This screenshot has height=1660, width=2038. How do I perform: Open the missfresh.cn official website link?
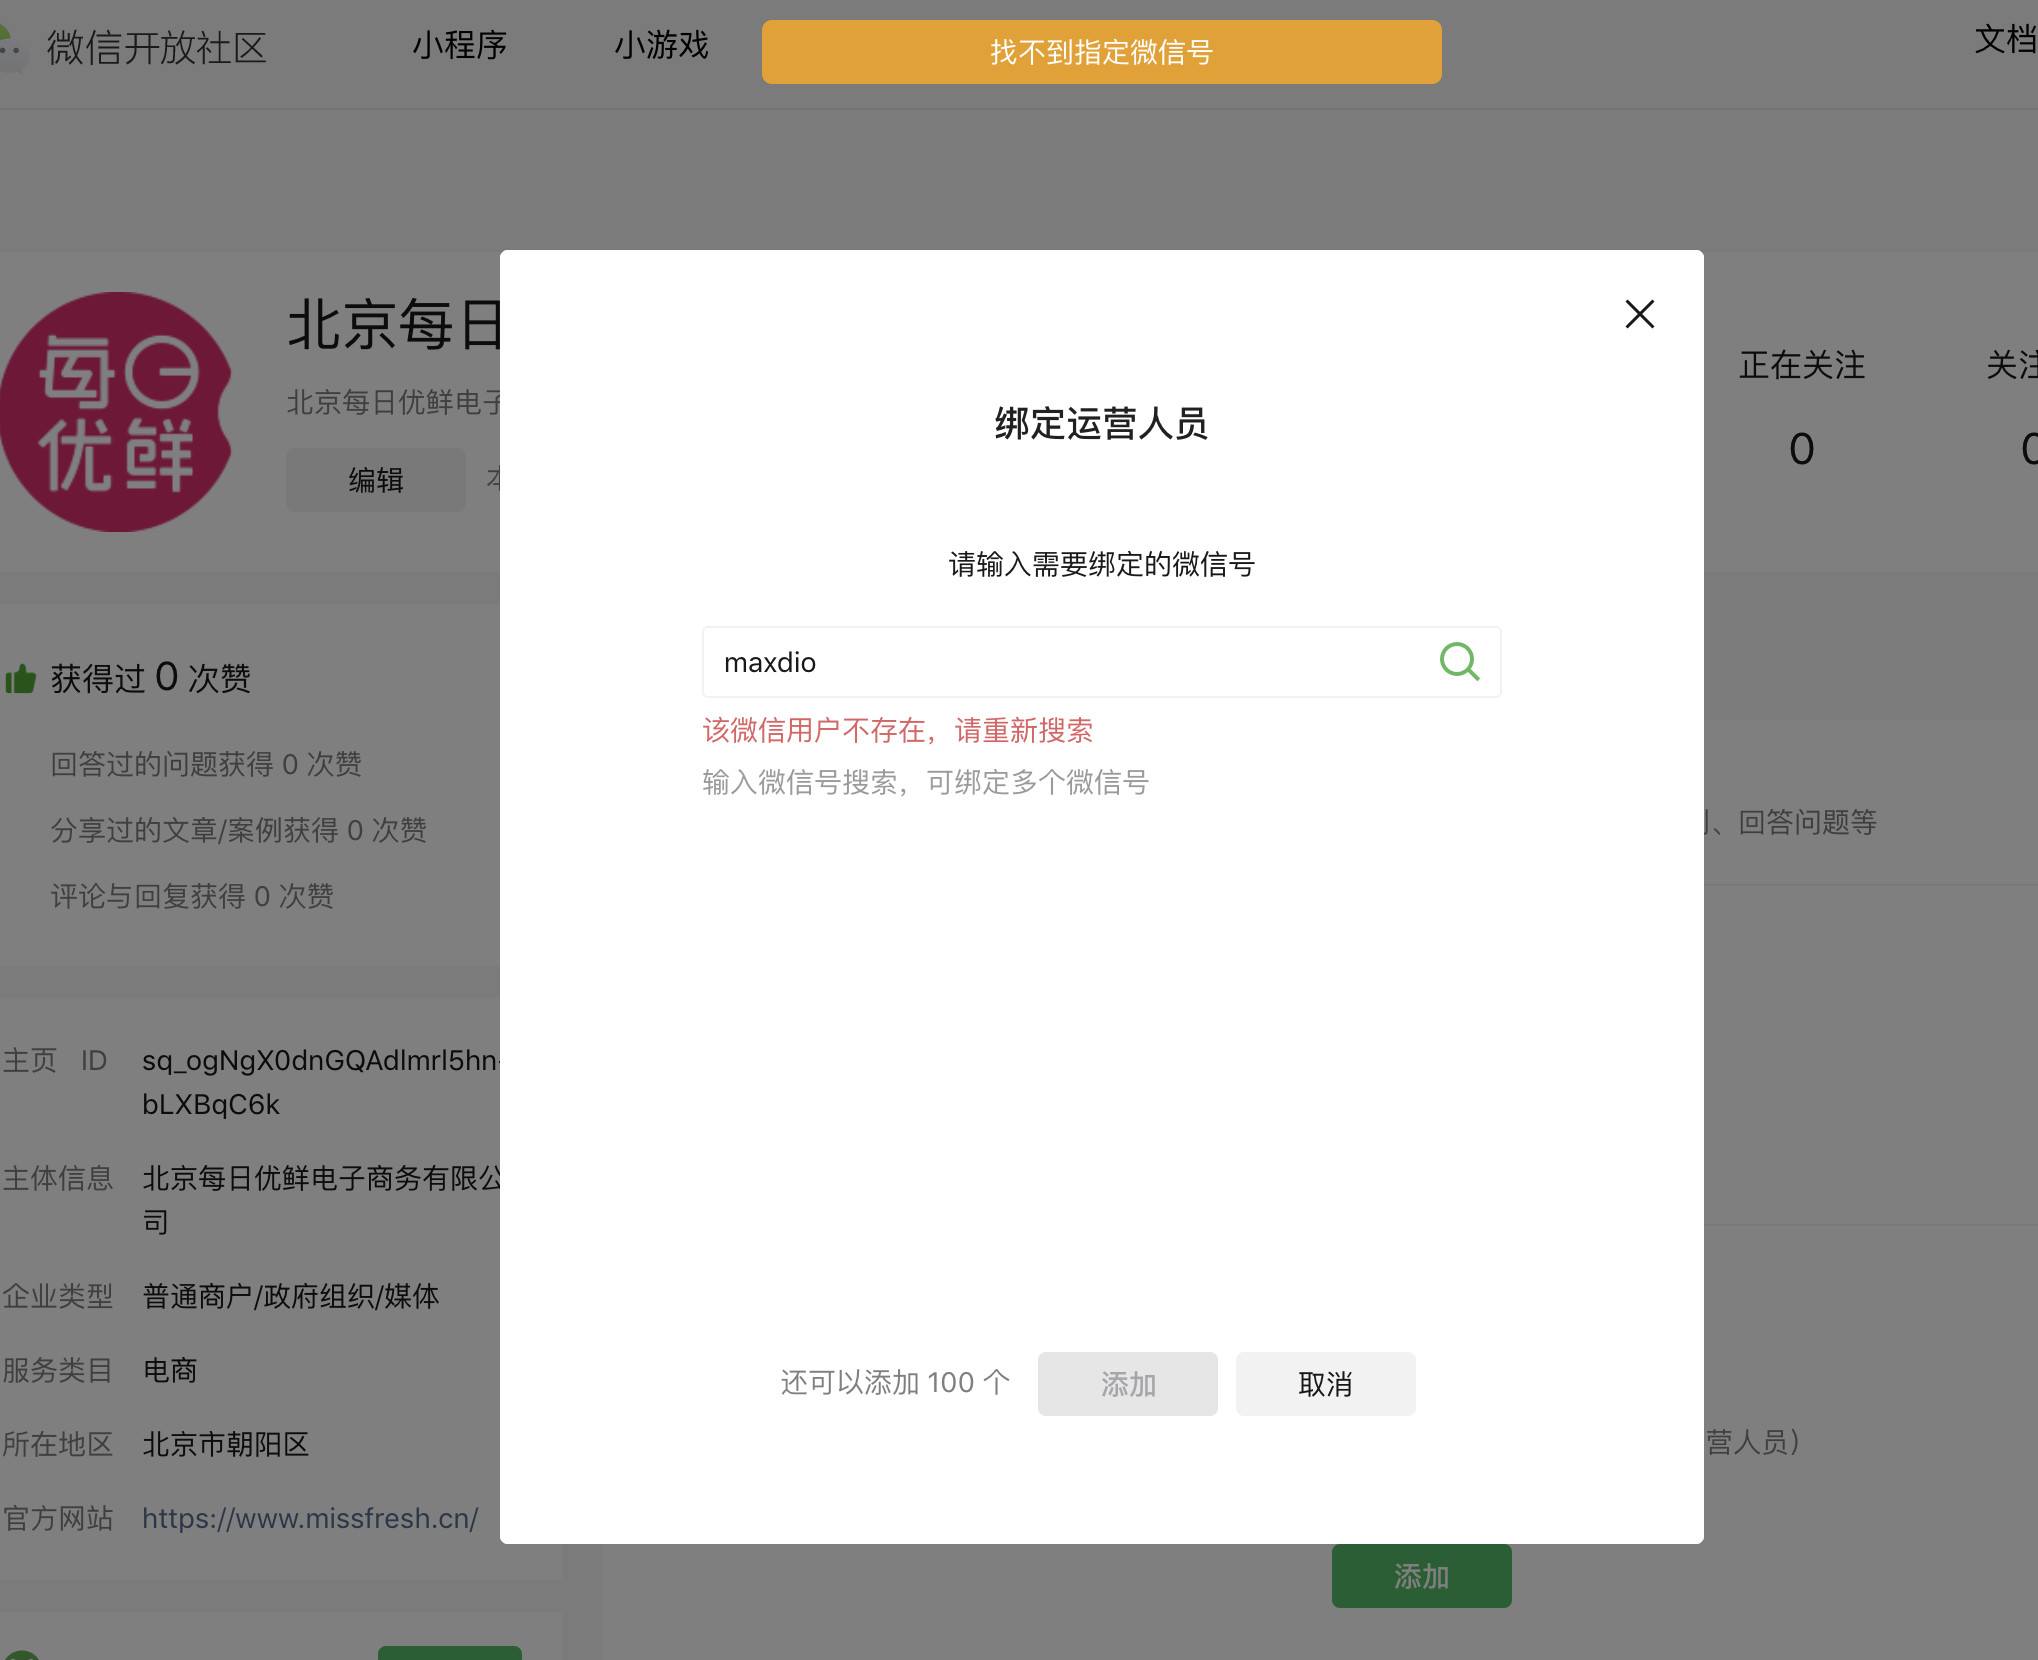(310, 1518)
